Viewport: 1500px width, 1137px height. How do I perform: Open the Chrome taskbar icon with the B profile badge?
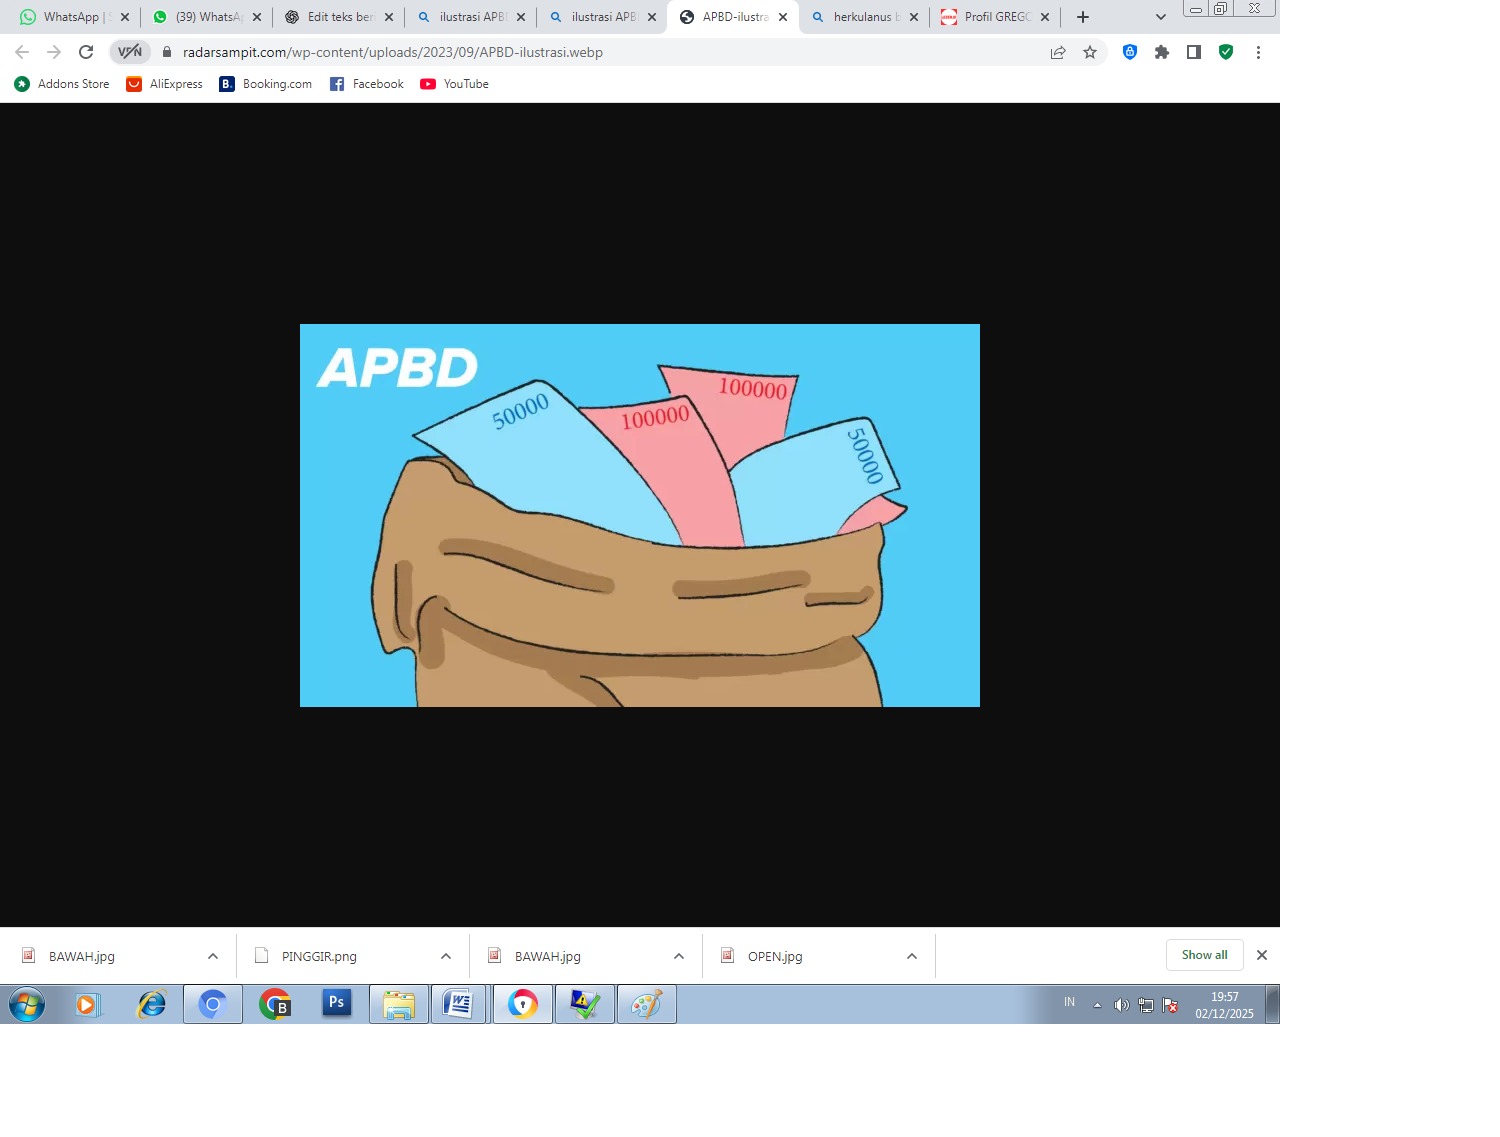click(275, 1004)
